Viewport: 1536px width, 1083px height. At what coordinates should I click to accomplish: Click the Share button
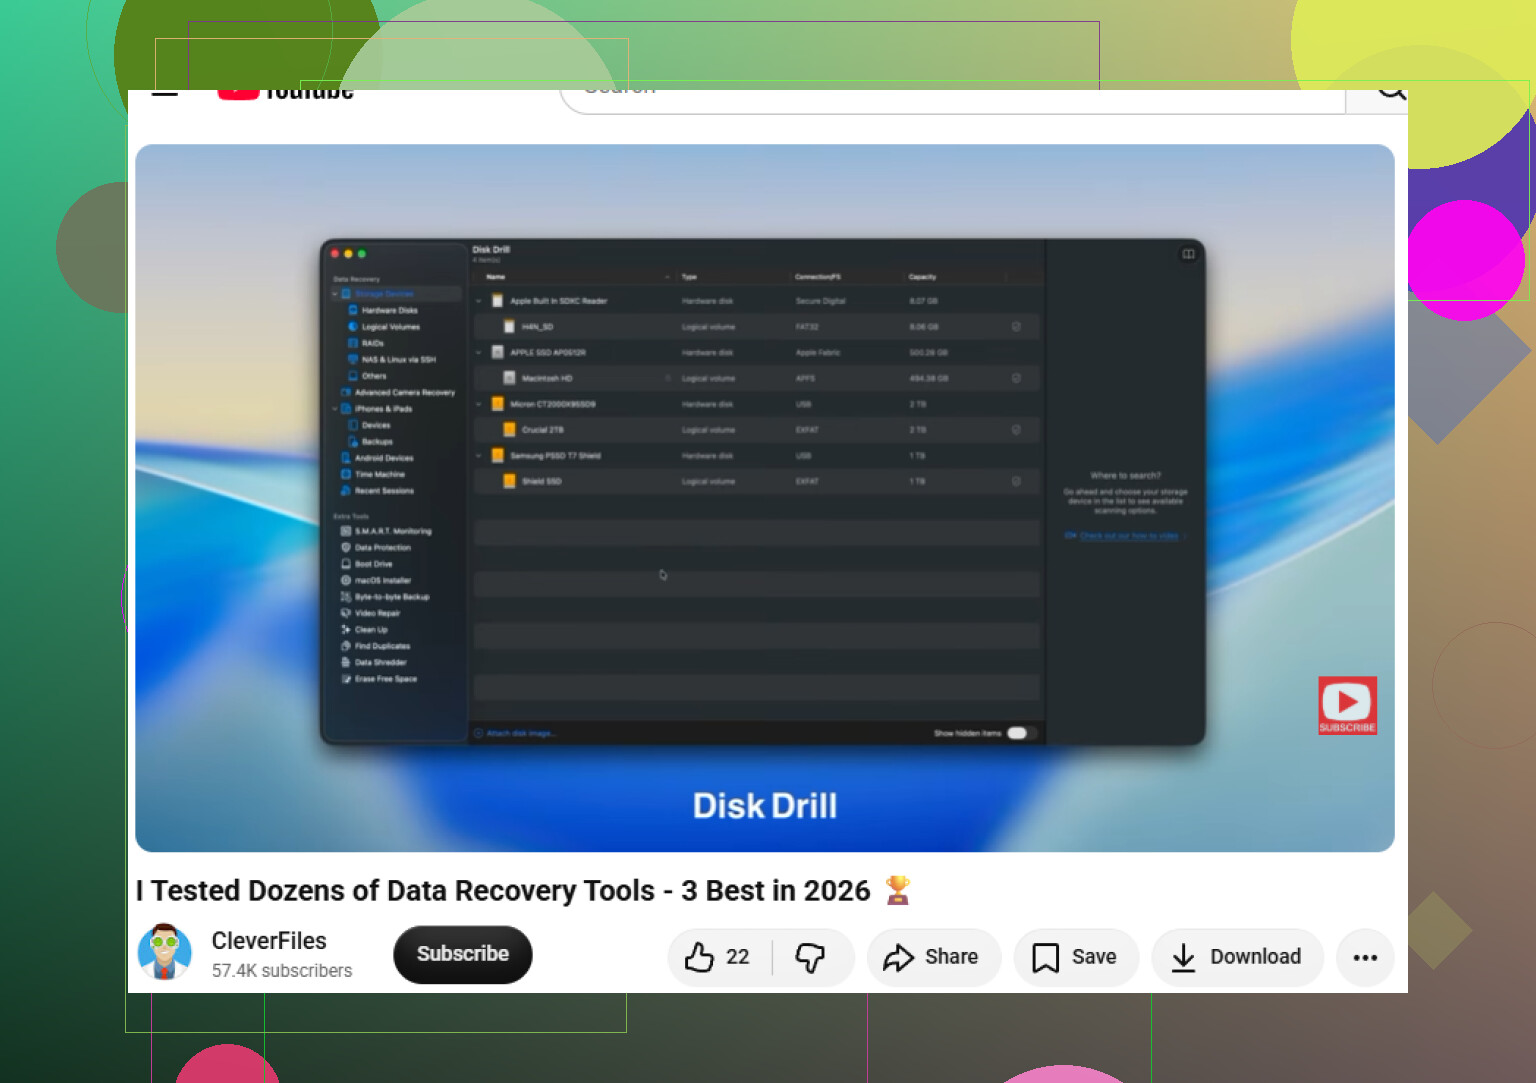(933, 957)
